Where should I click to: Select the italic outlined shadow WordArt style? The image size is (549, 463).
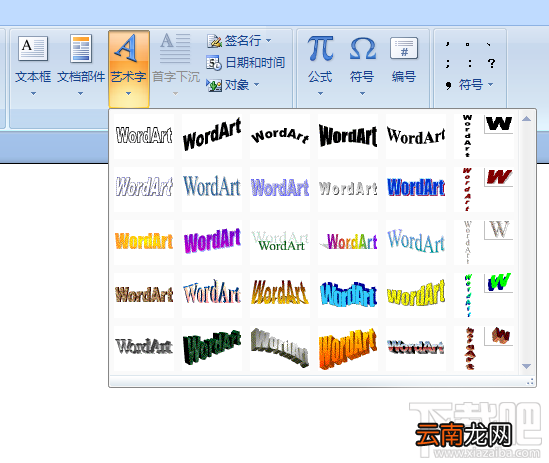coord(144,189)
